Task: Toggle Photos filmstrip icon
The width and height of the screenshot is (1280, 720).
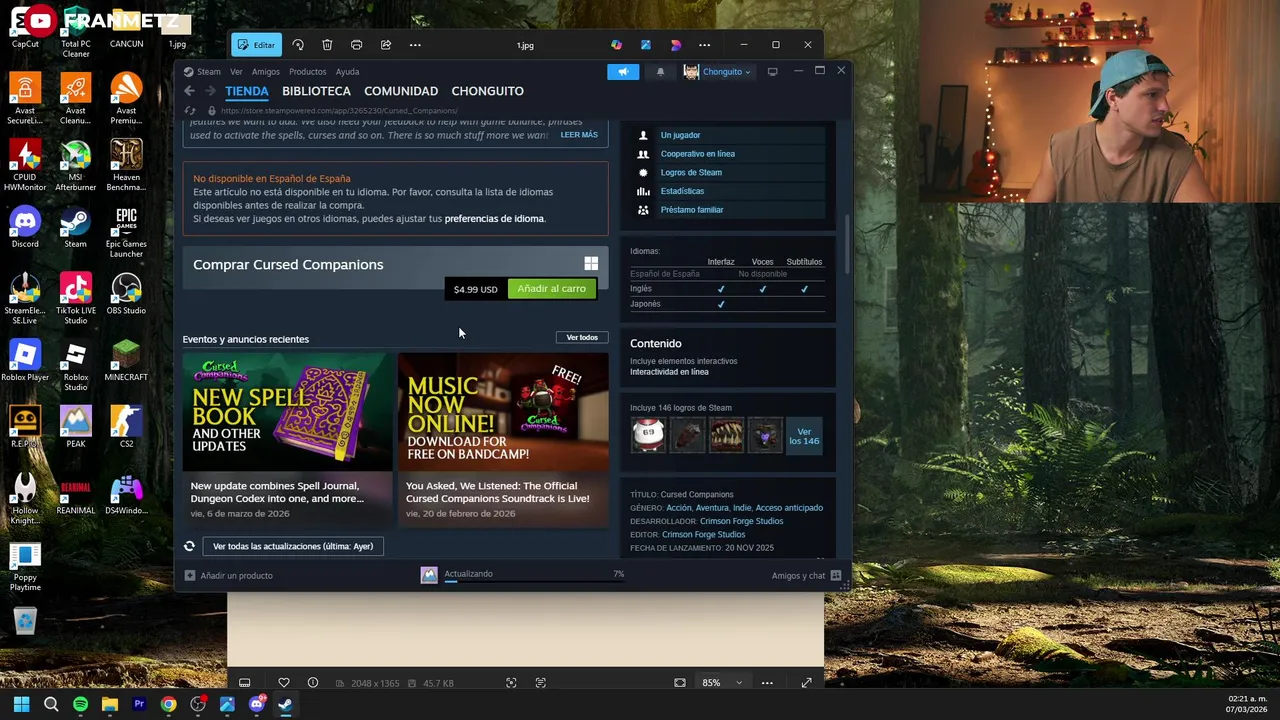Action: 244,683
